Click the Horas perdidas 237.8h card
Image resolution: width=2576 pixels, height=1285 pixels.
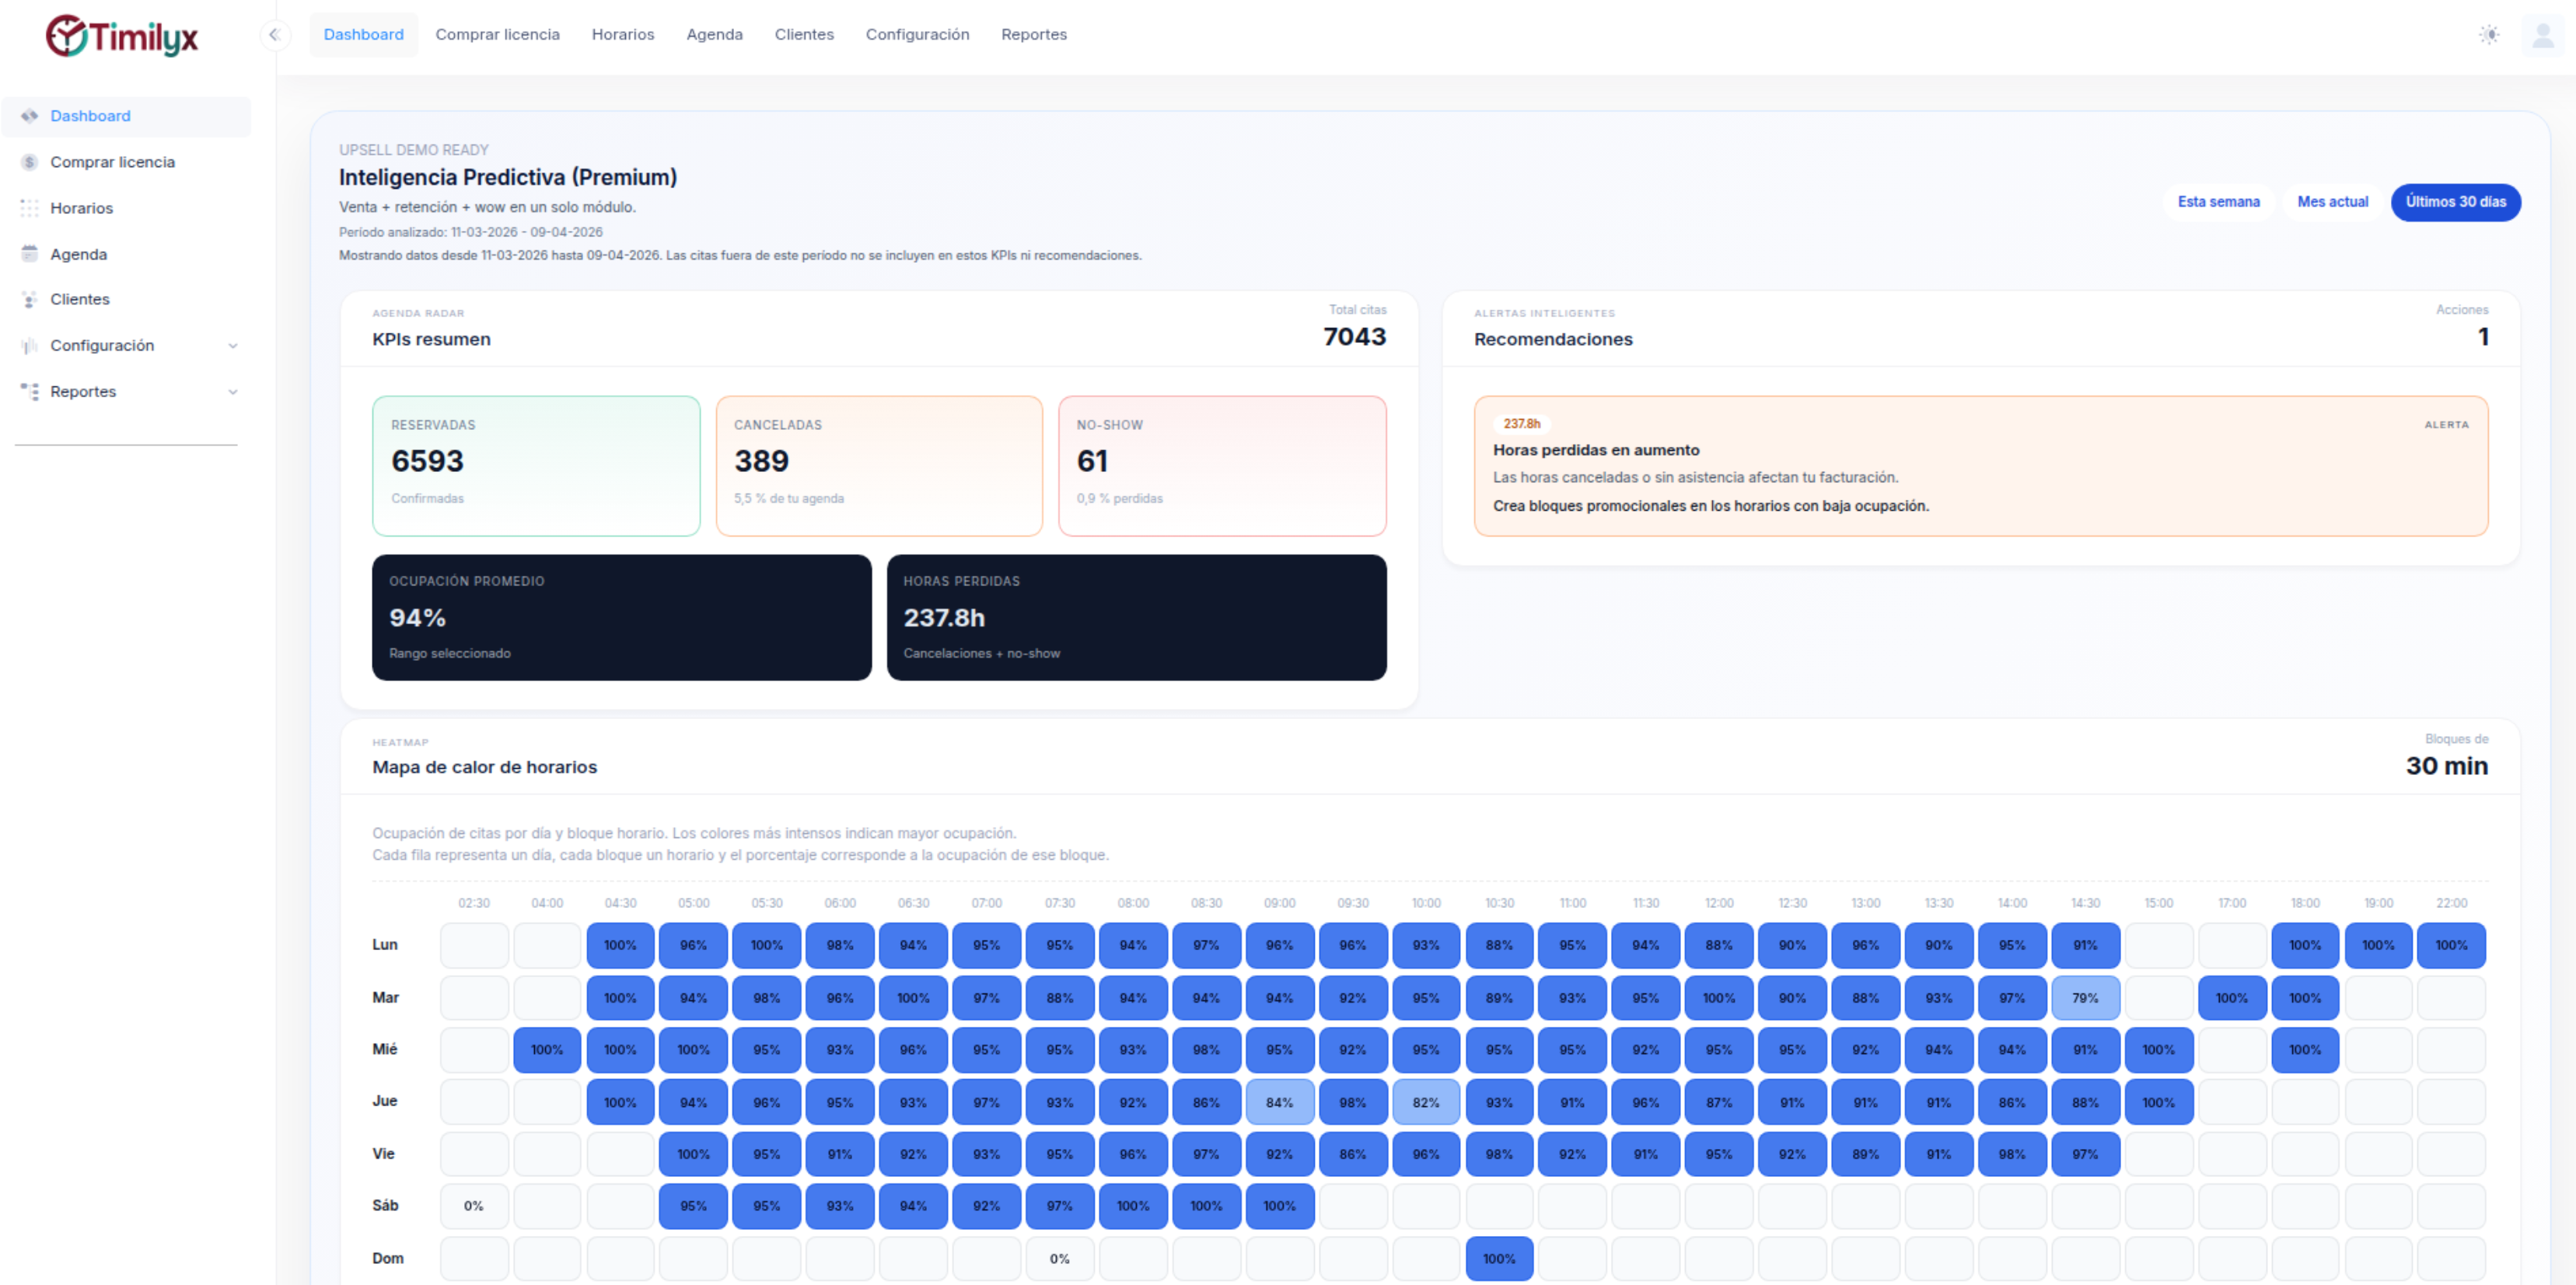1136,618
